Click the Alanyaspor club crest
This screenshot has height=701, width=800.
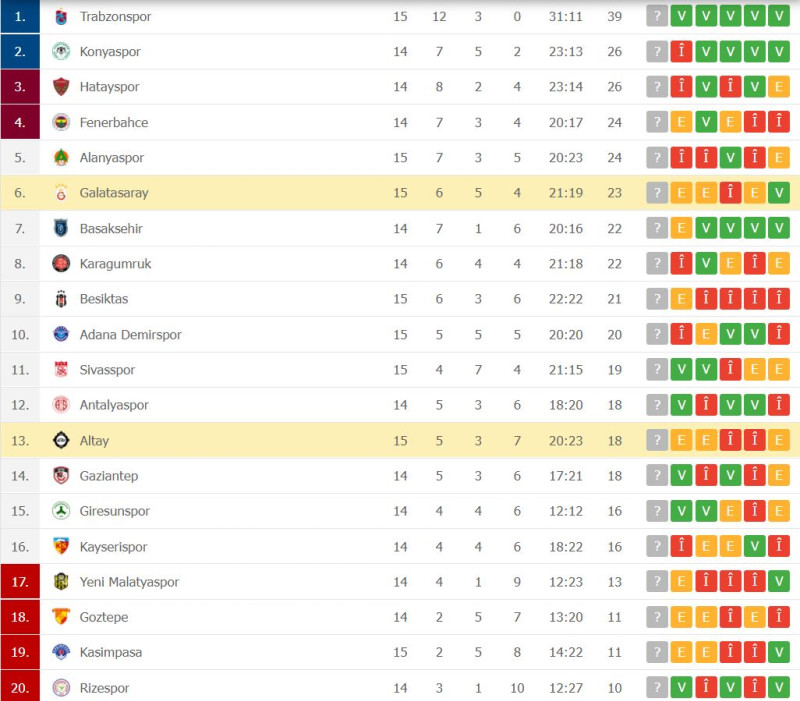point(61,158)
